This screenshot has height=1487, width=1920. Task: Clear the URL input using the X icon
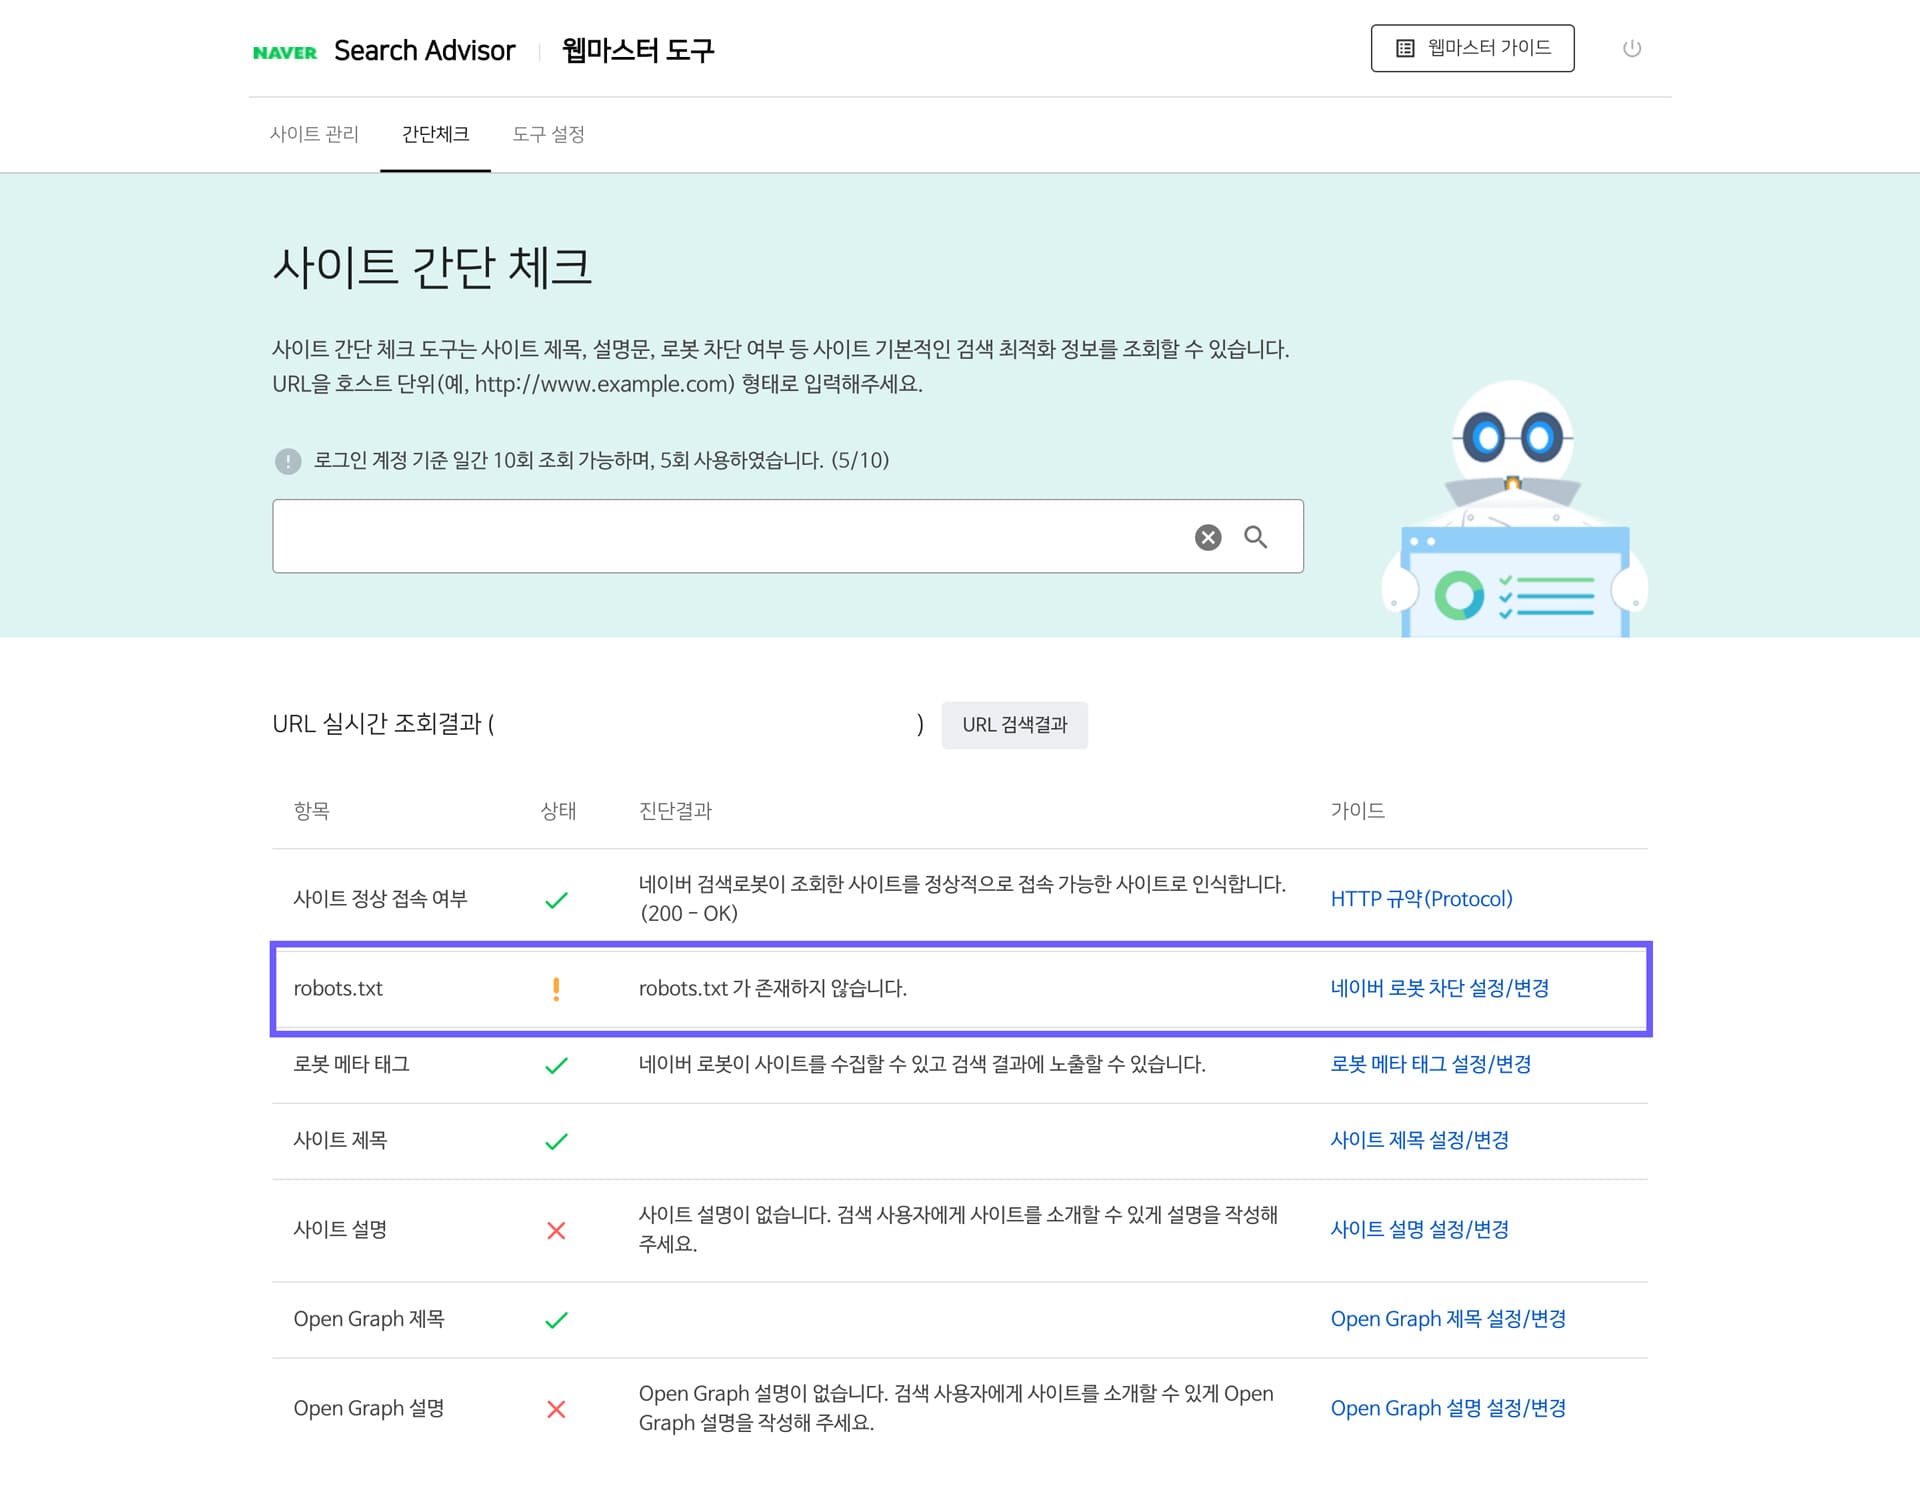1207,536
